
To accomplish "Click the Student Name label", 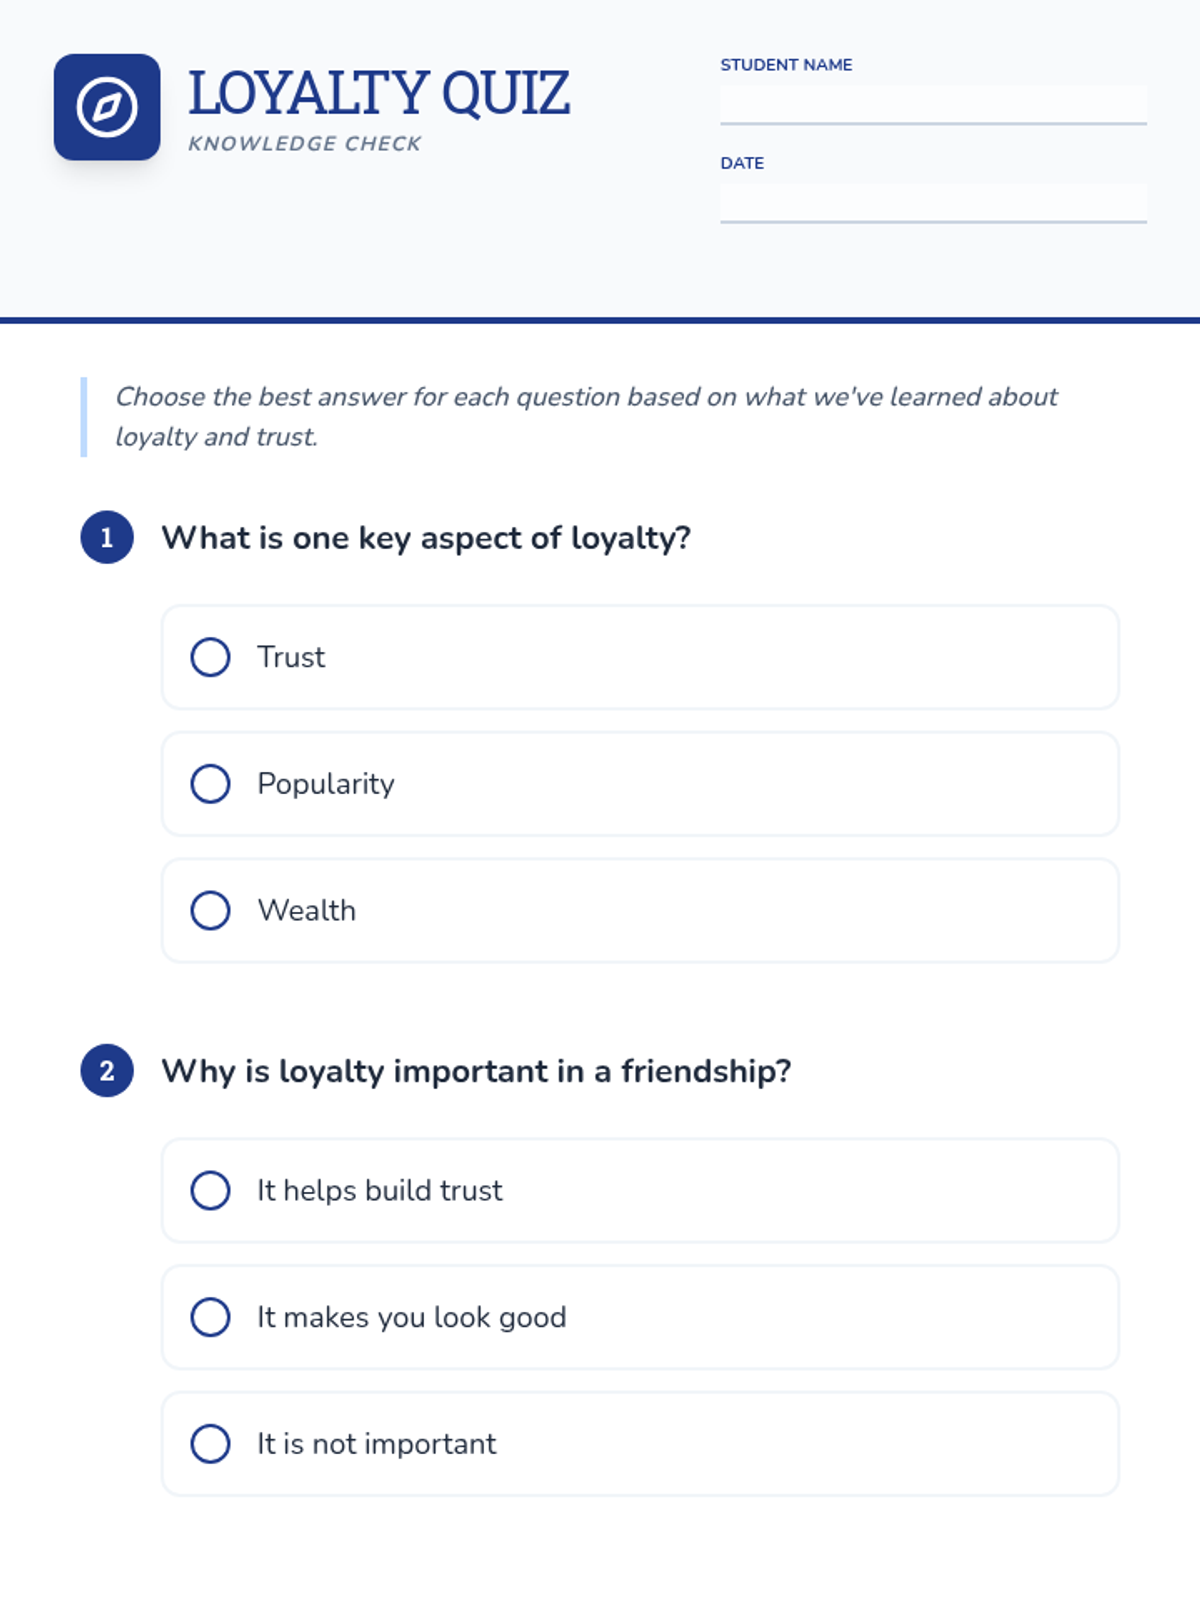I will coord(786,65).
